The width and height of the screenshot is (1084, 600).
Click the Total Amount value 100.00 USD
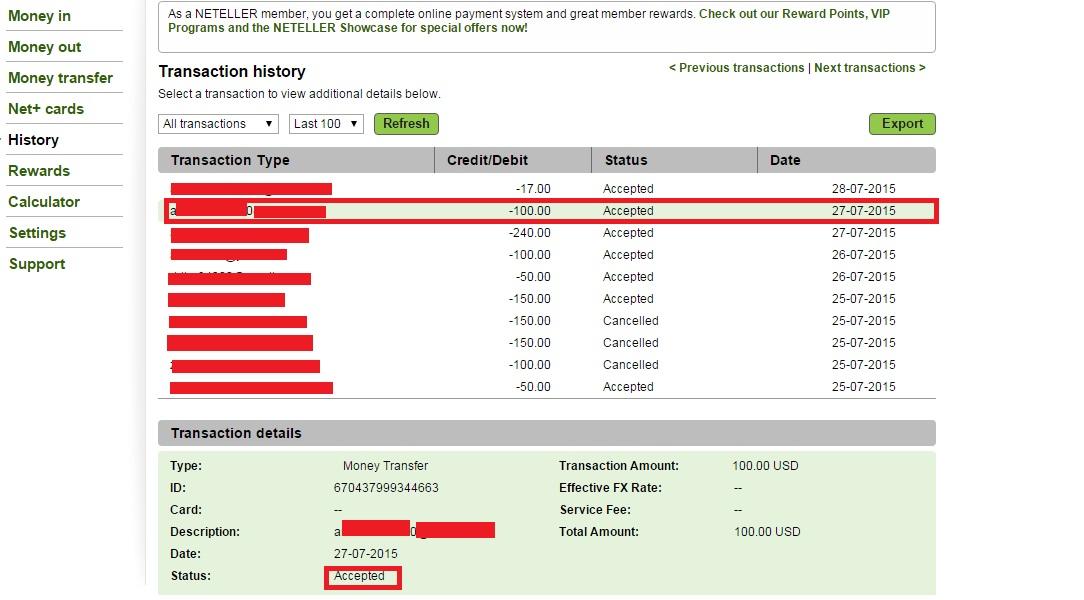coord(767,532)
